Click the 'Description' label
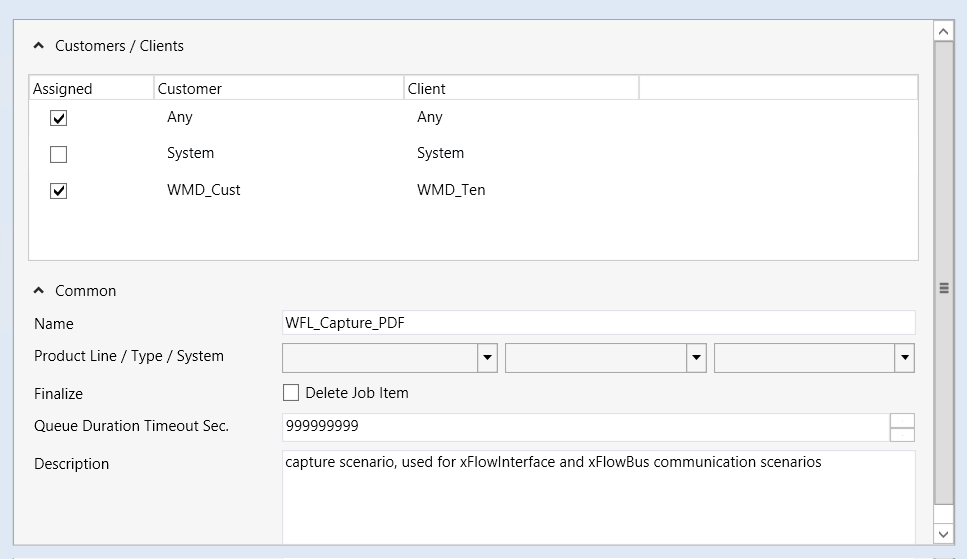Viewport: 967px width, 559px height. [72, 464]
